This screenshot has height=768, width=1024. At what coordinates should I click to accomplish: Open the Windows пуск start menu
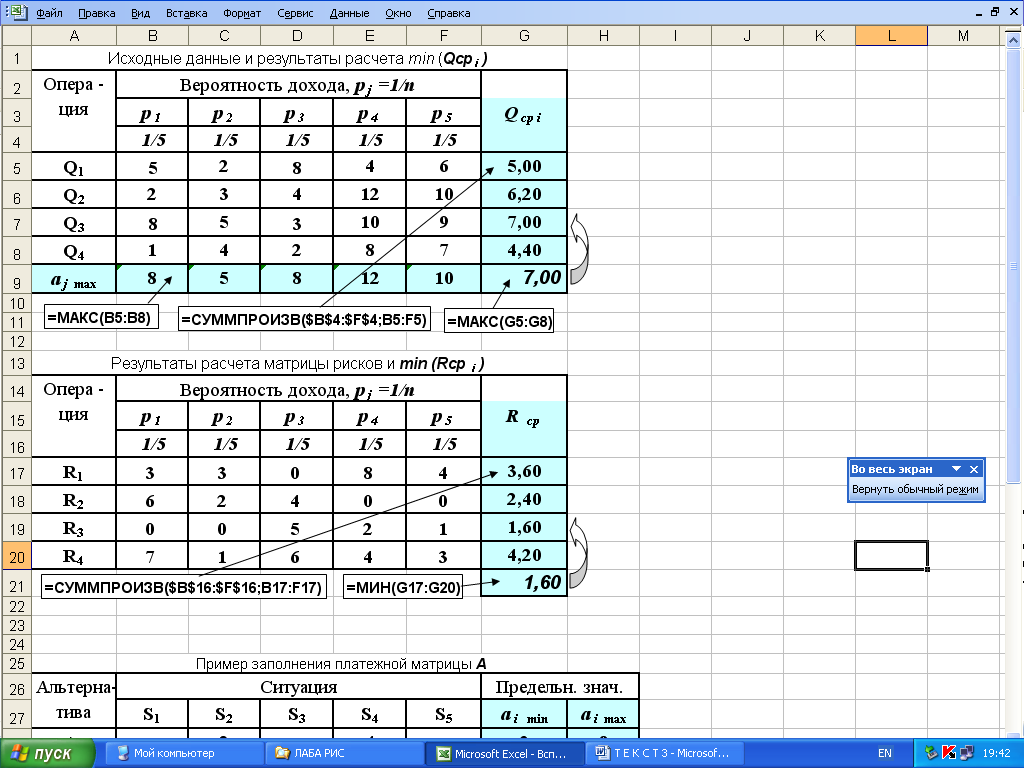point(46,753)
